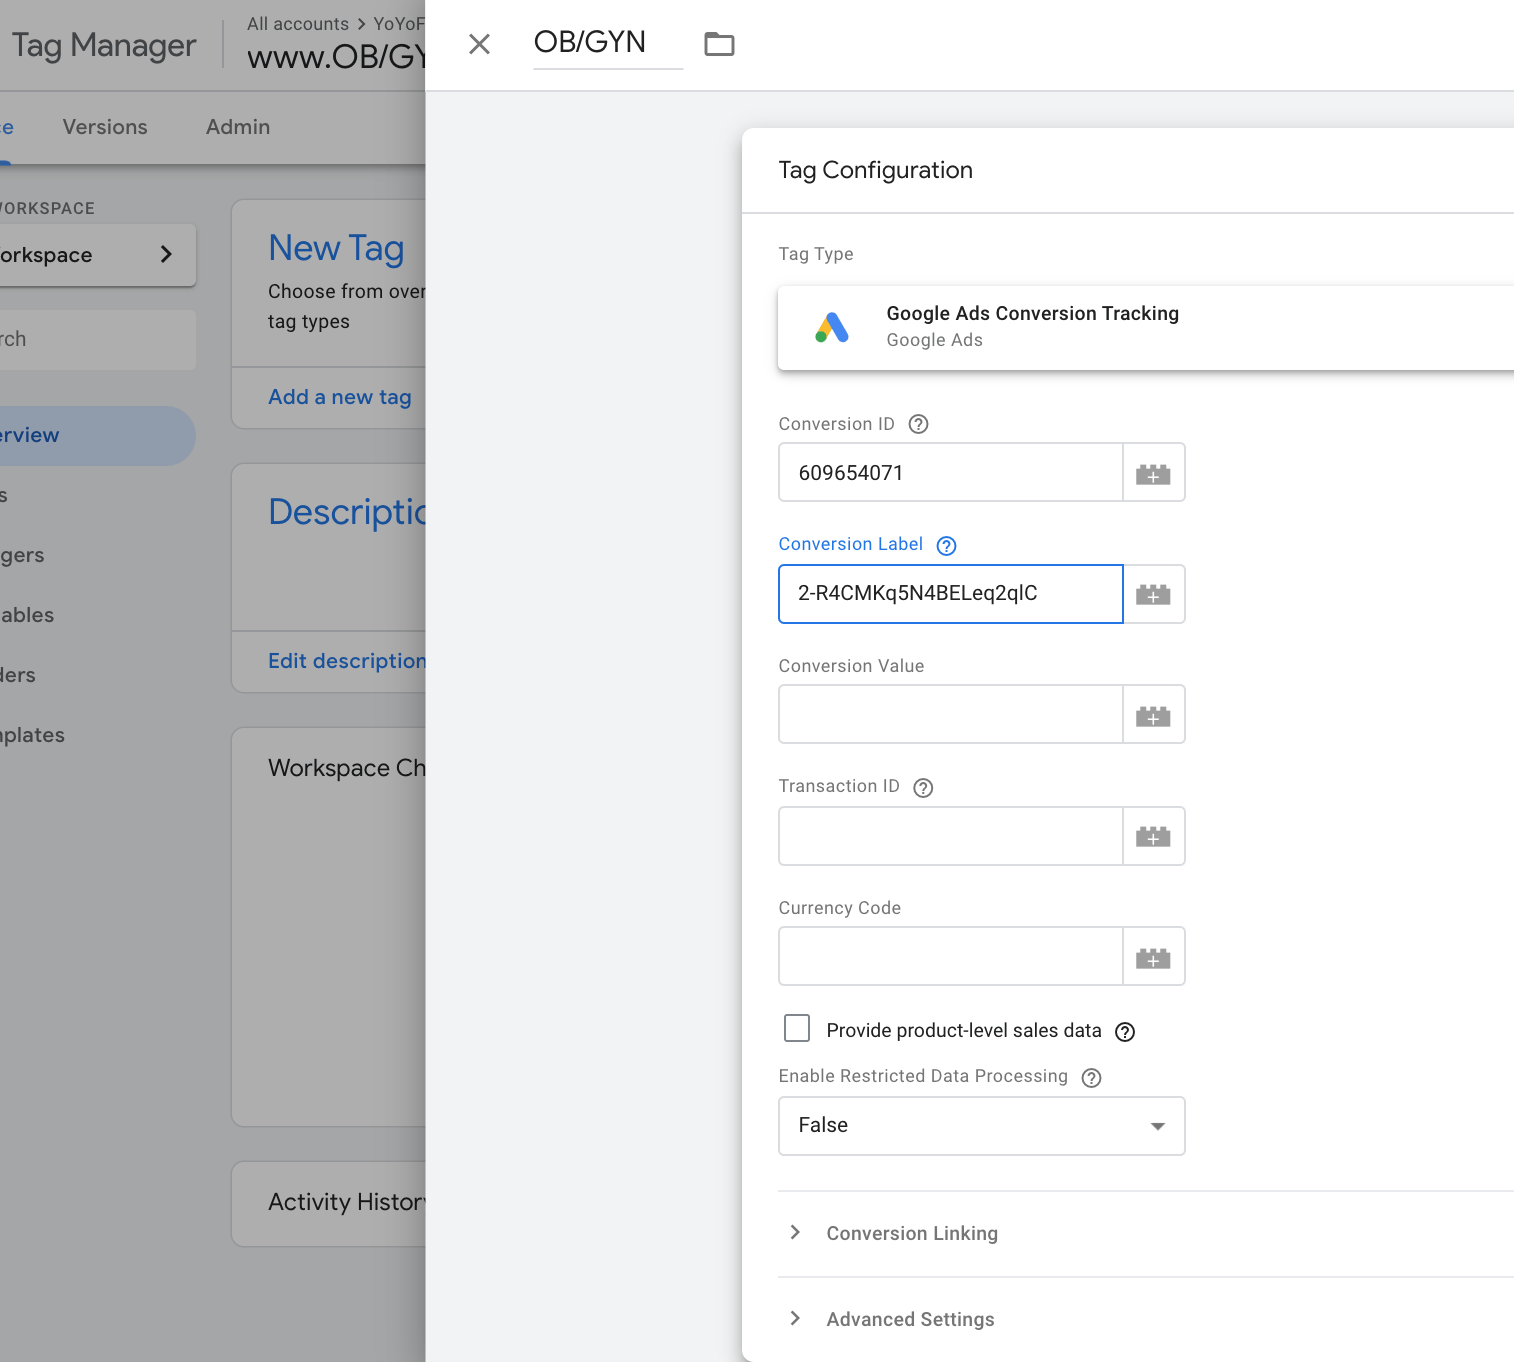Click the Google Ads Conversion Tracking tag type
The height and width of the screenshot is (1362, 1514).
(1100, 327)
